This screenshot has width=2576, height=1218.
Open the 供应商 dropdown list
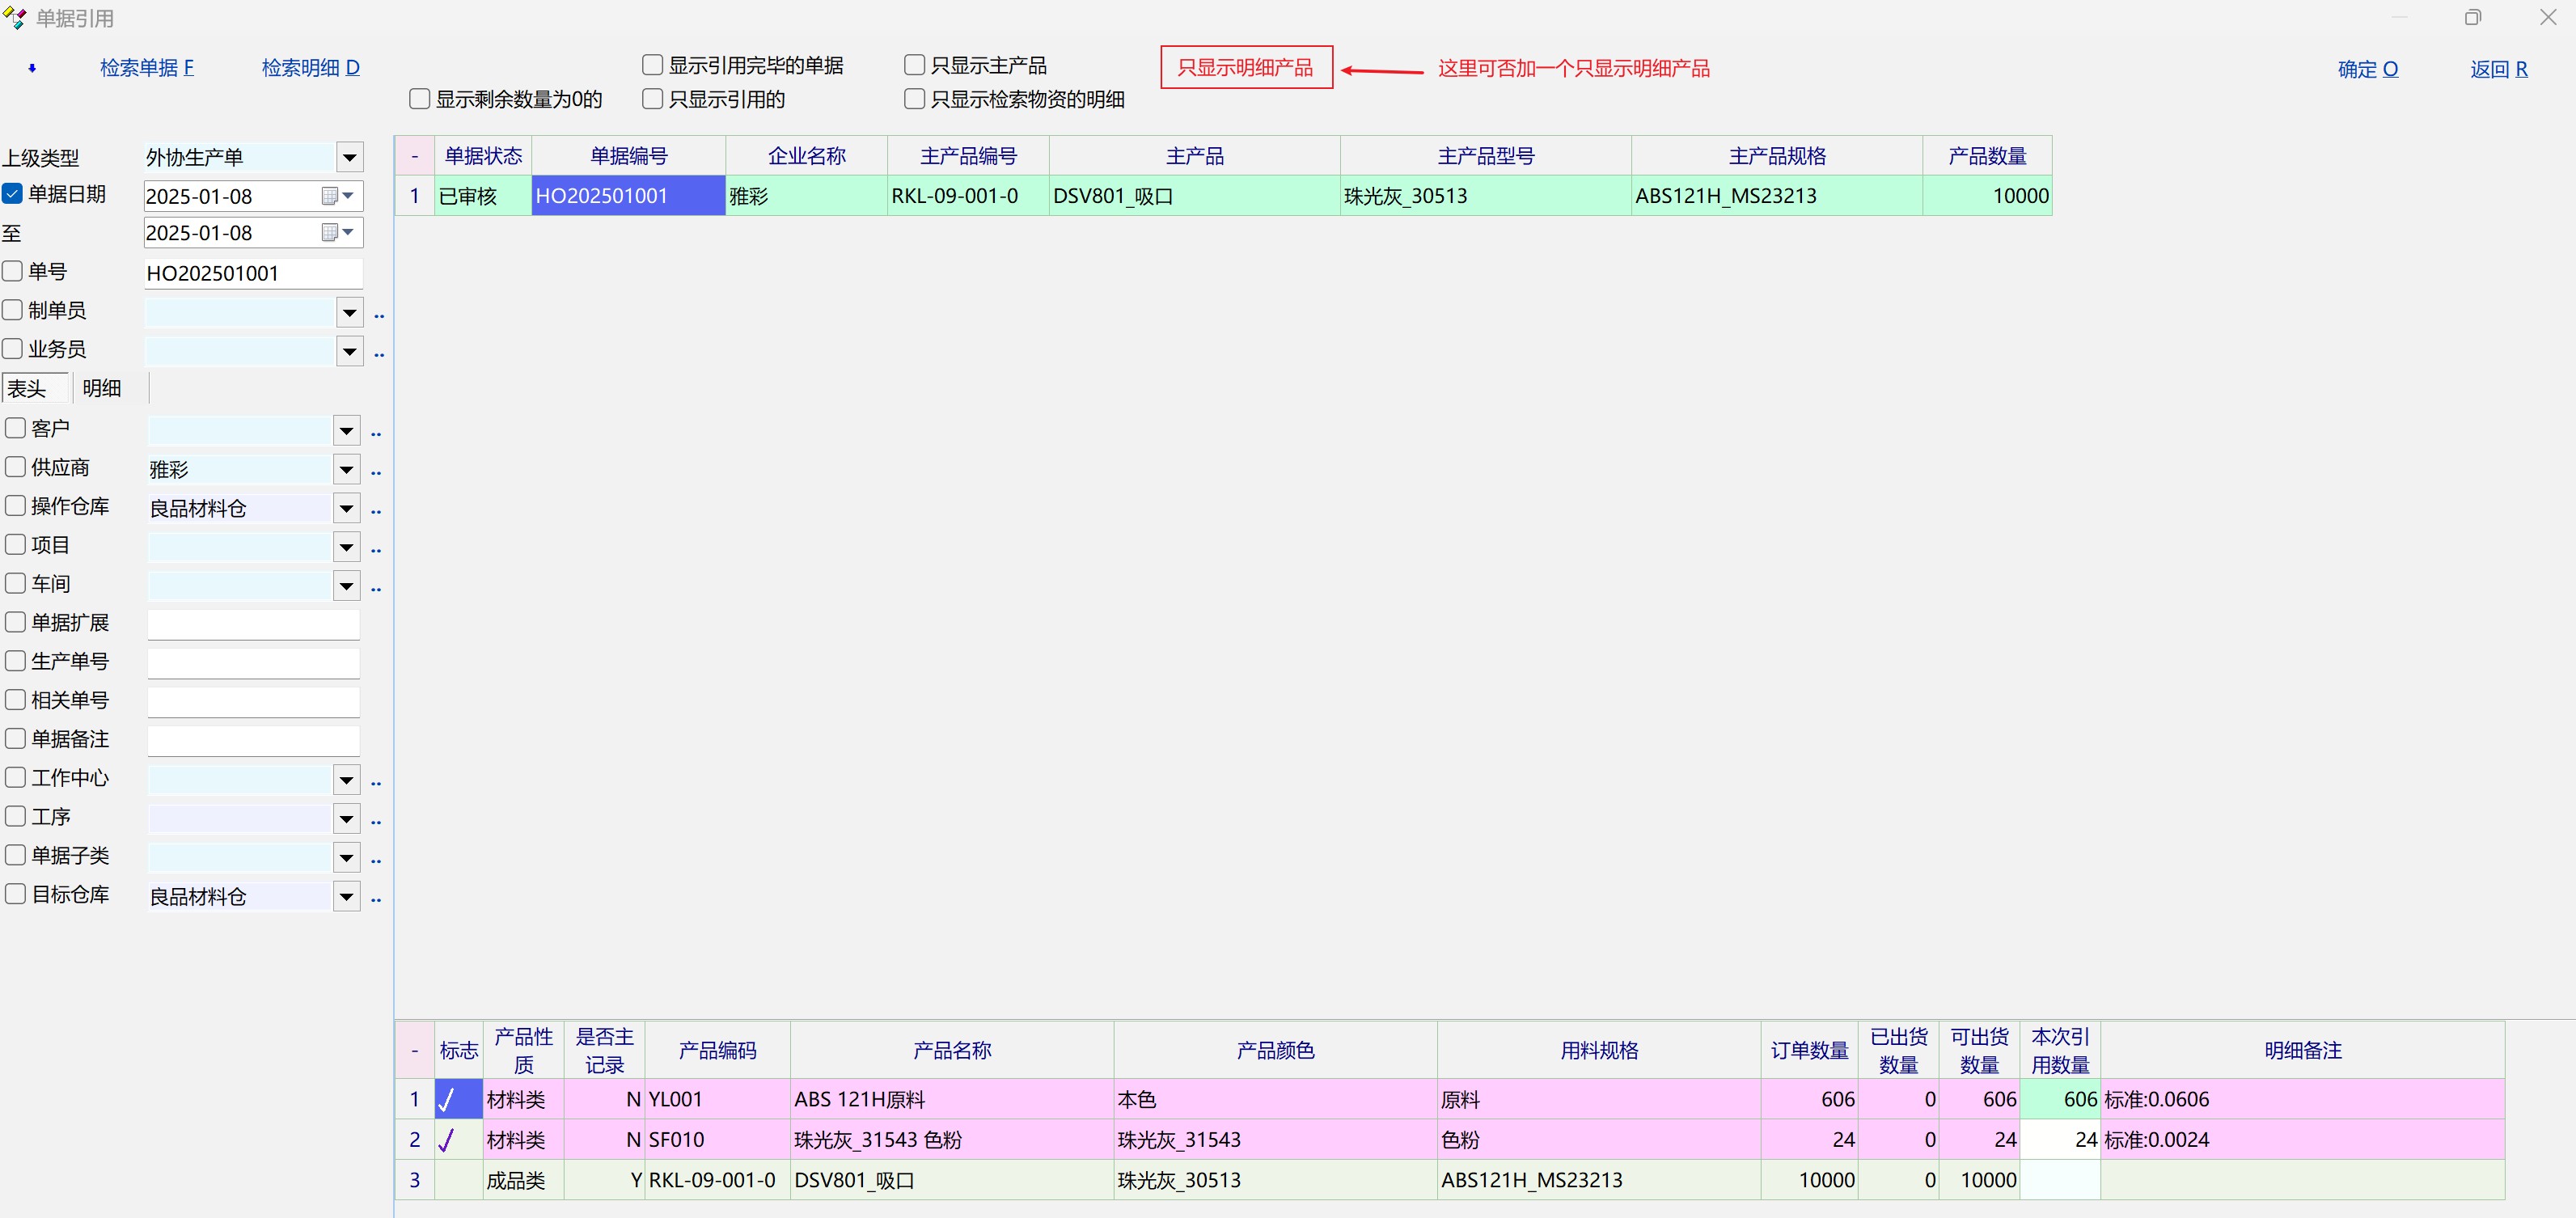coord(346,469)
